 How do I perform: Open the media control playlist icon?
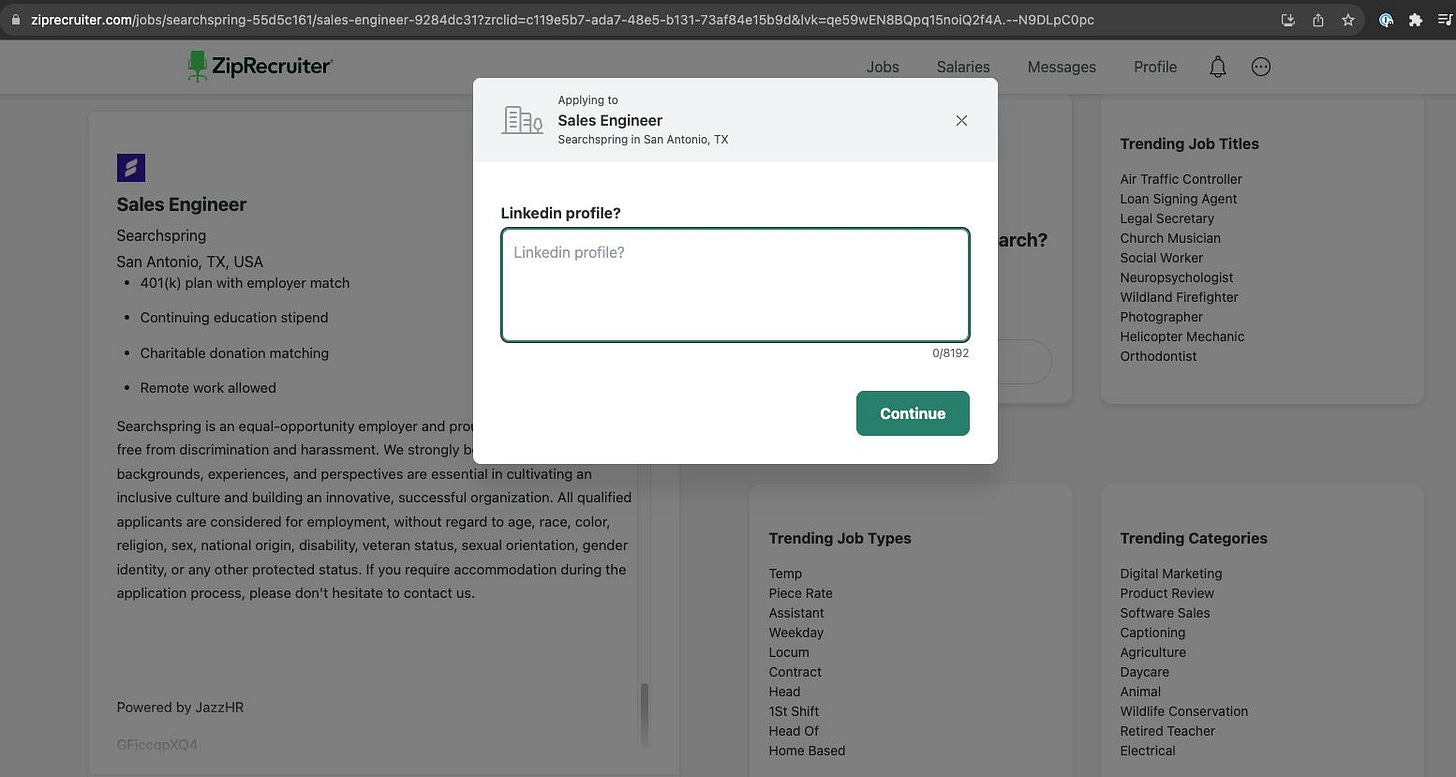[x=1444, y=20]
